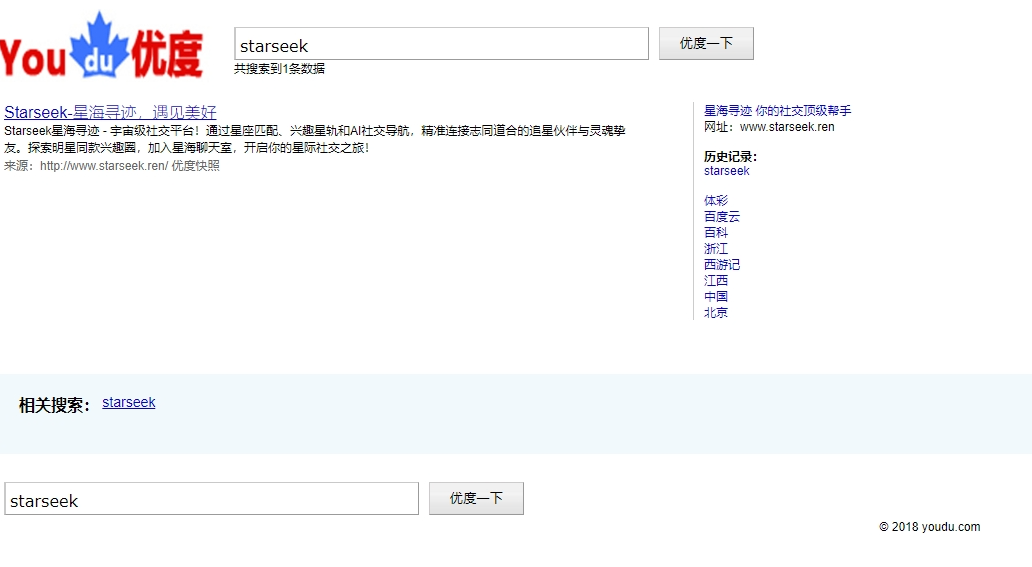Click the 共搜索到1条数据 result count text
The height and width of the screenshot is (567, 1032).
(279, 68)
